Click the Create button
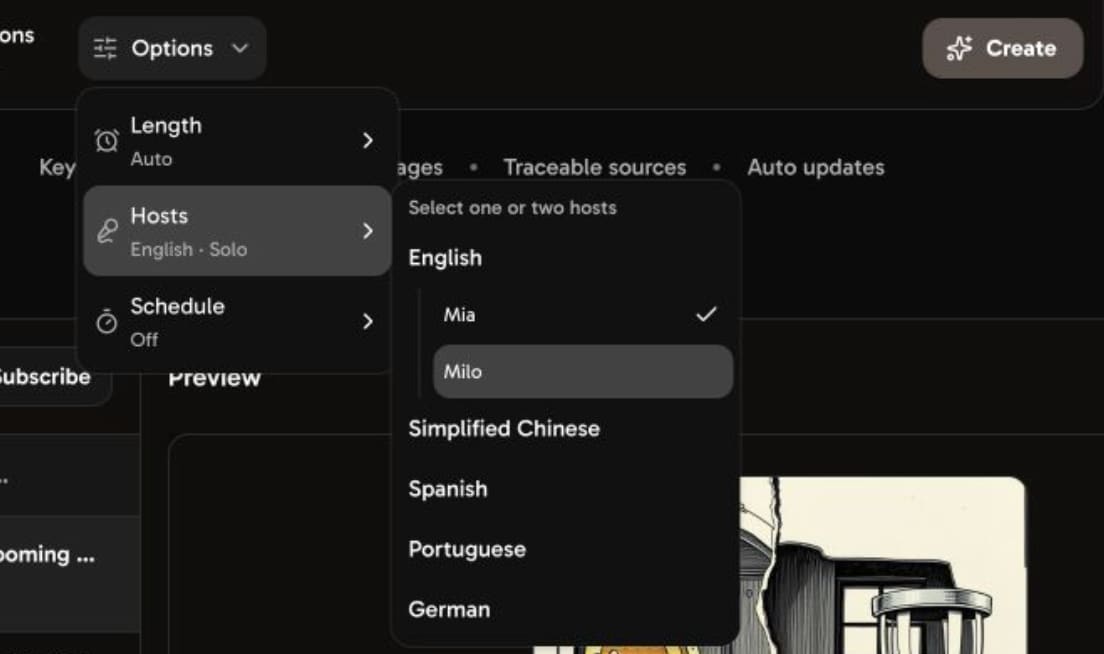The image size is (1104, 654). 1002,48
